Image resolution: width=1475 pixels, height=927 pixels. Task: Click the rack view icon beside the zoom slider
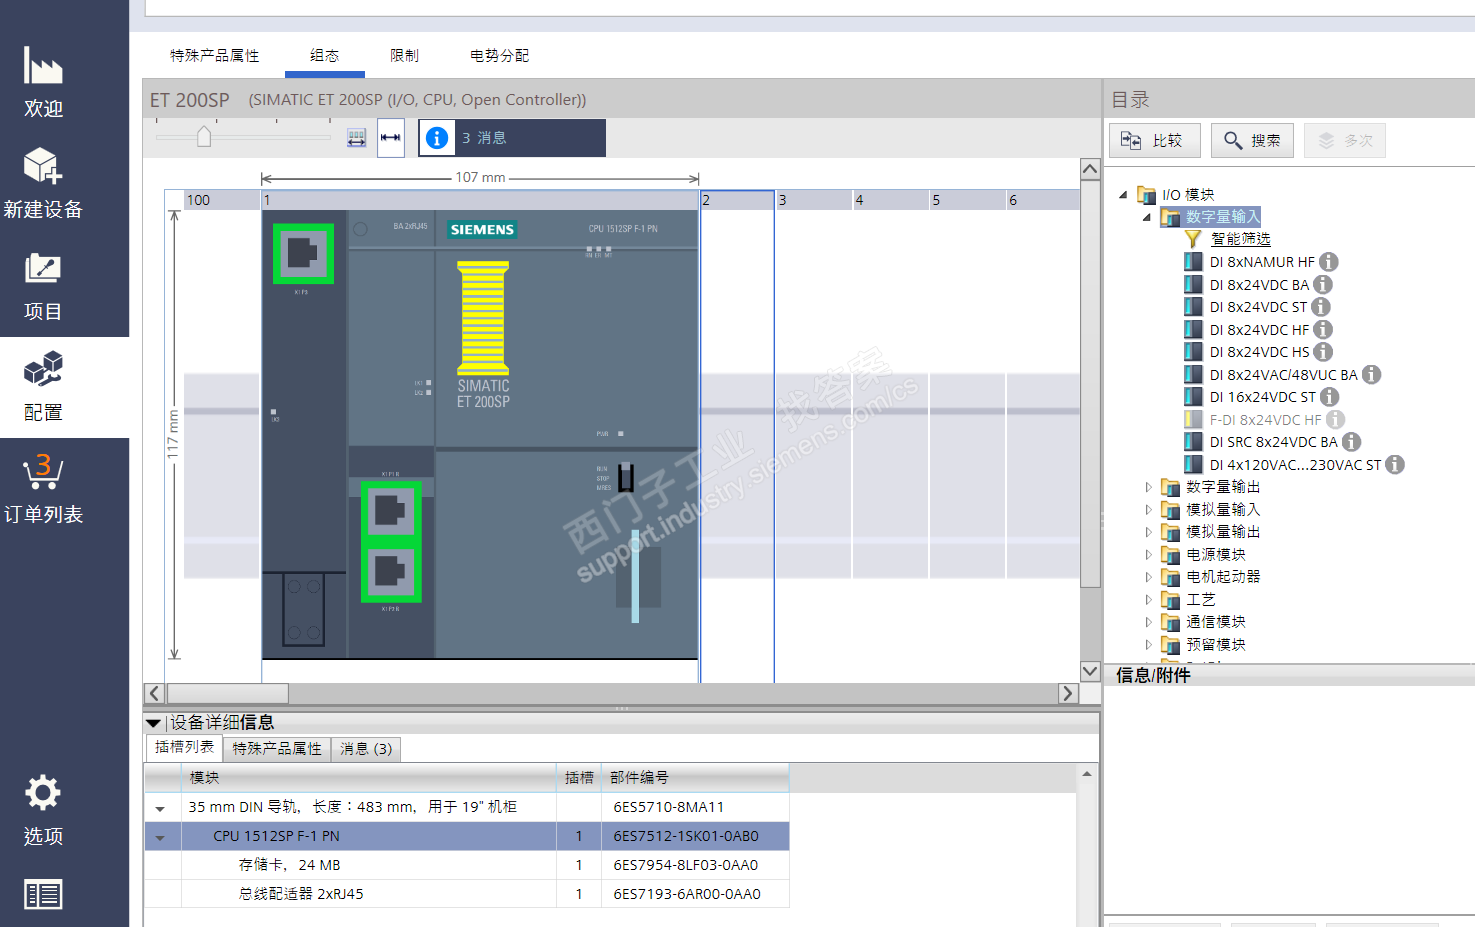point(357,138)
